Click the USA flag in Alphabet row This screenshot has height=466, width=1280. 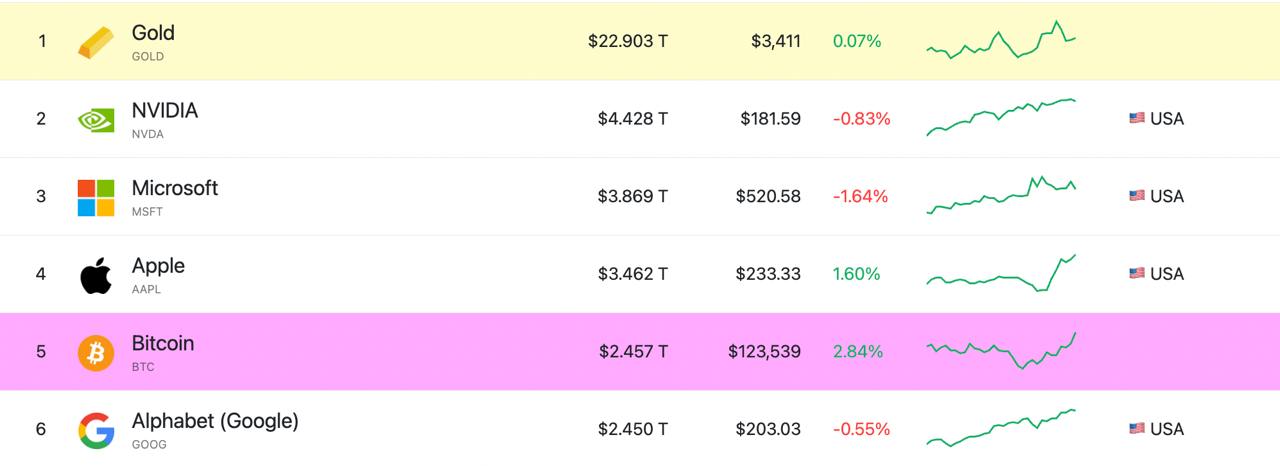tap(1137, 428)
